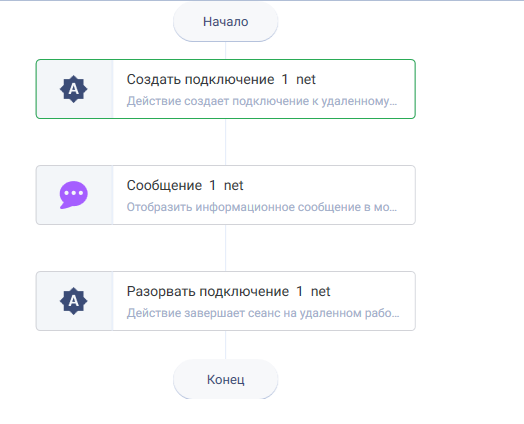The height and width of the screenshot is (424, 524).
Task: Click description 'Действие завершает сеанс на удаленном рабо…'
Action: tap(263, 313)
